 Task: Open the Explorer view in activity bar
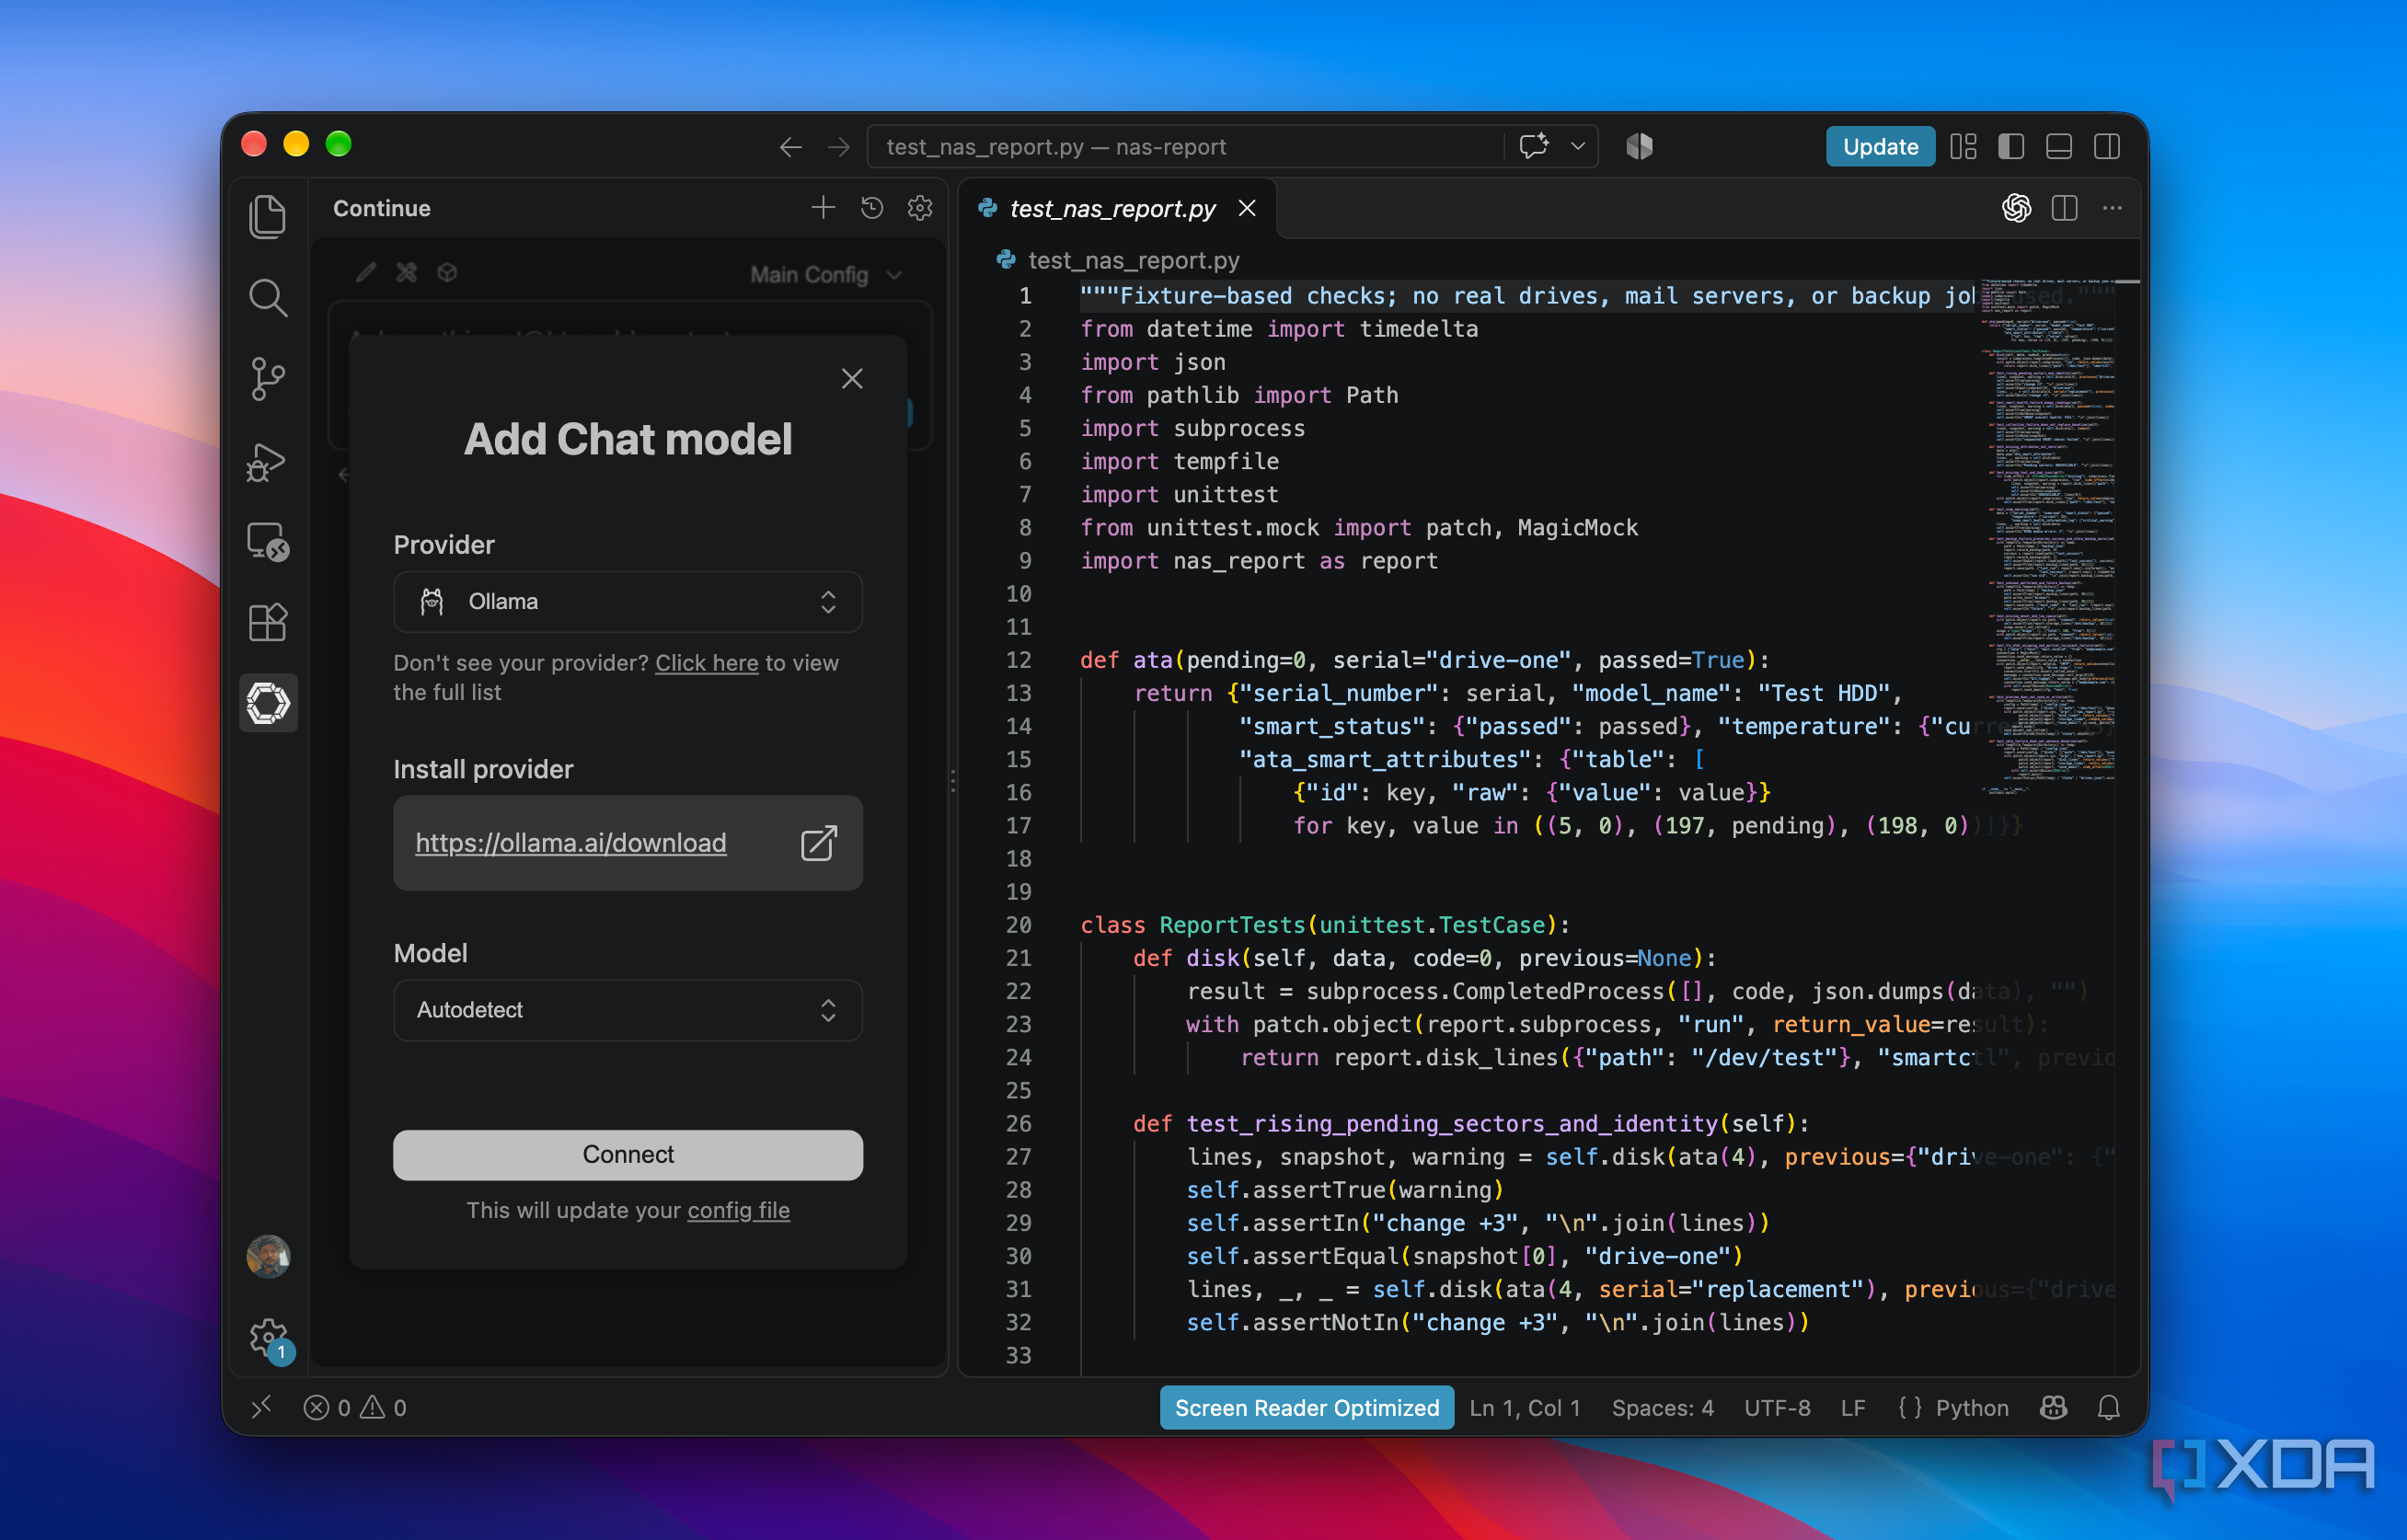267,216
